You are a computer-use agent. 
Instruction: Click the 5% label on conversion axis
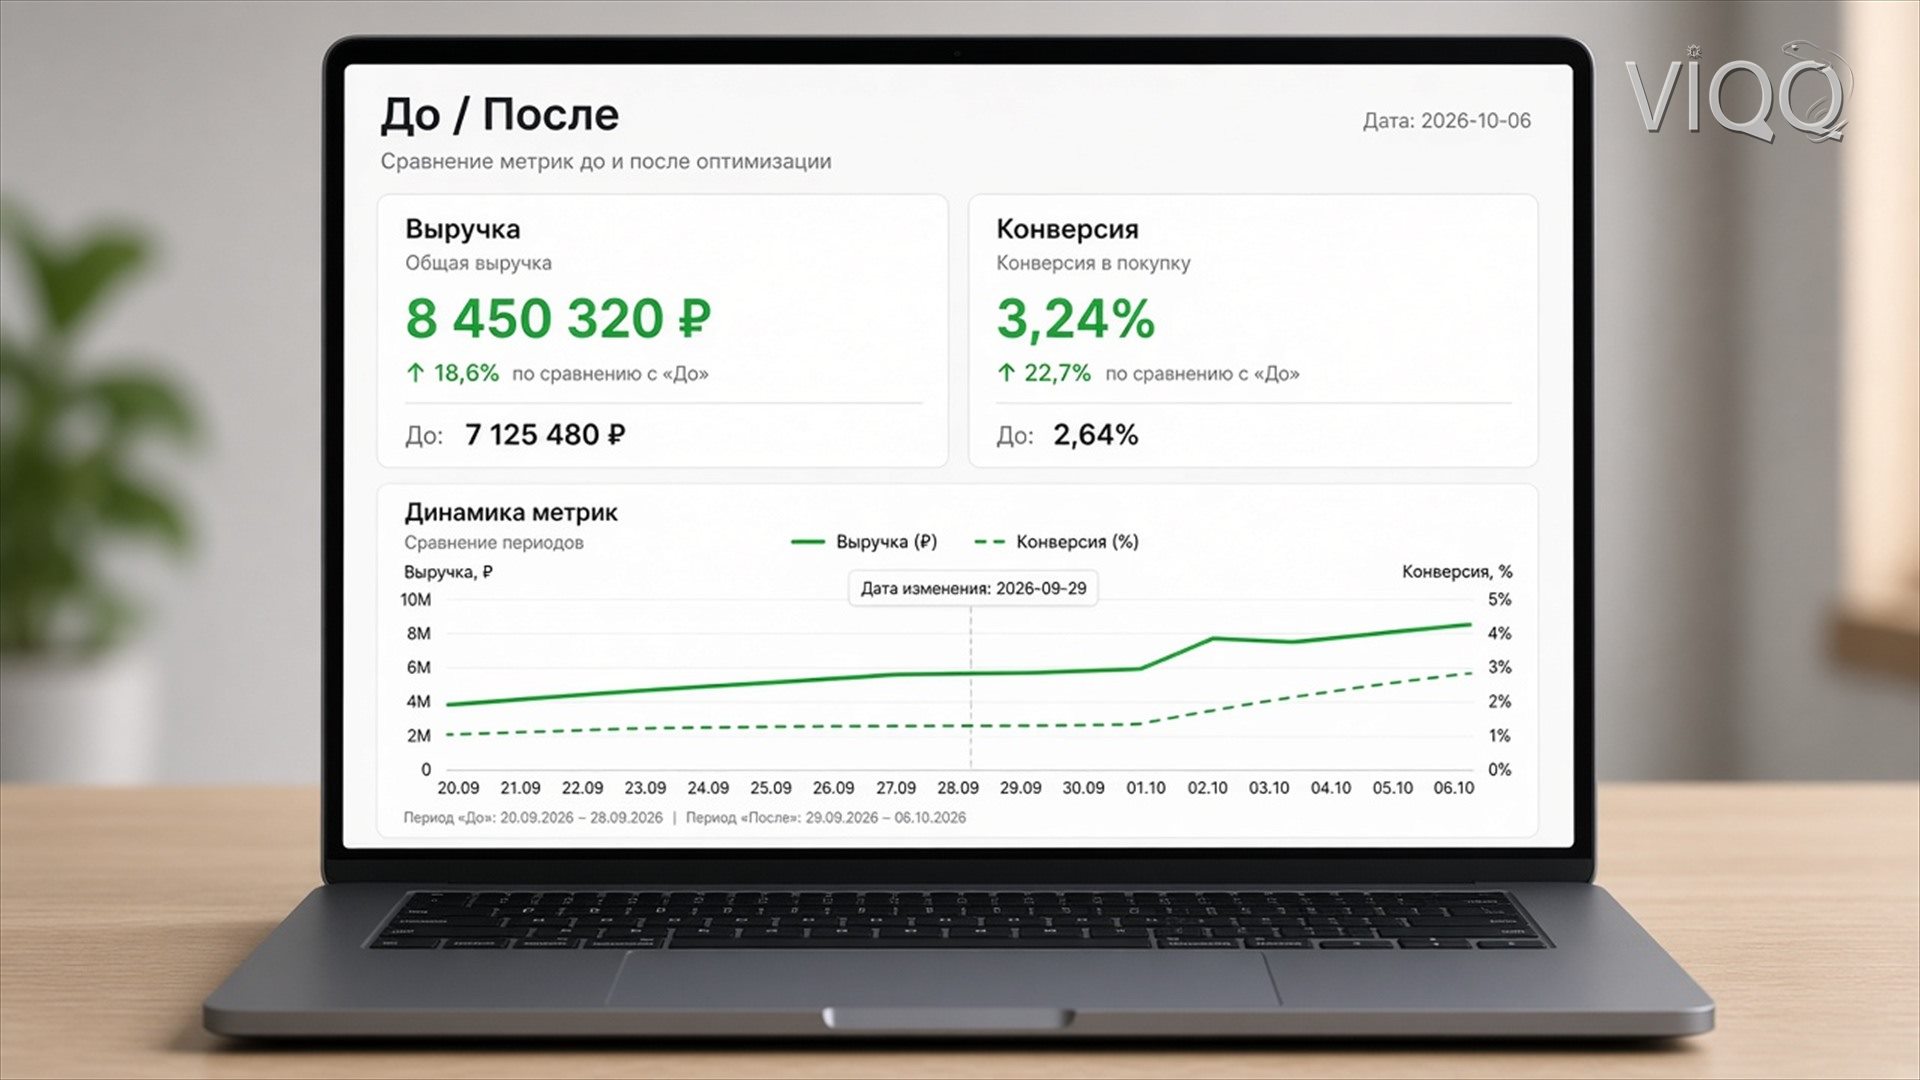pos(1500,600)
